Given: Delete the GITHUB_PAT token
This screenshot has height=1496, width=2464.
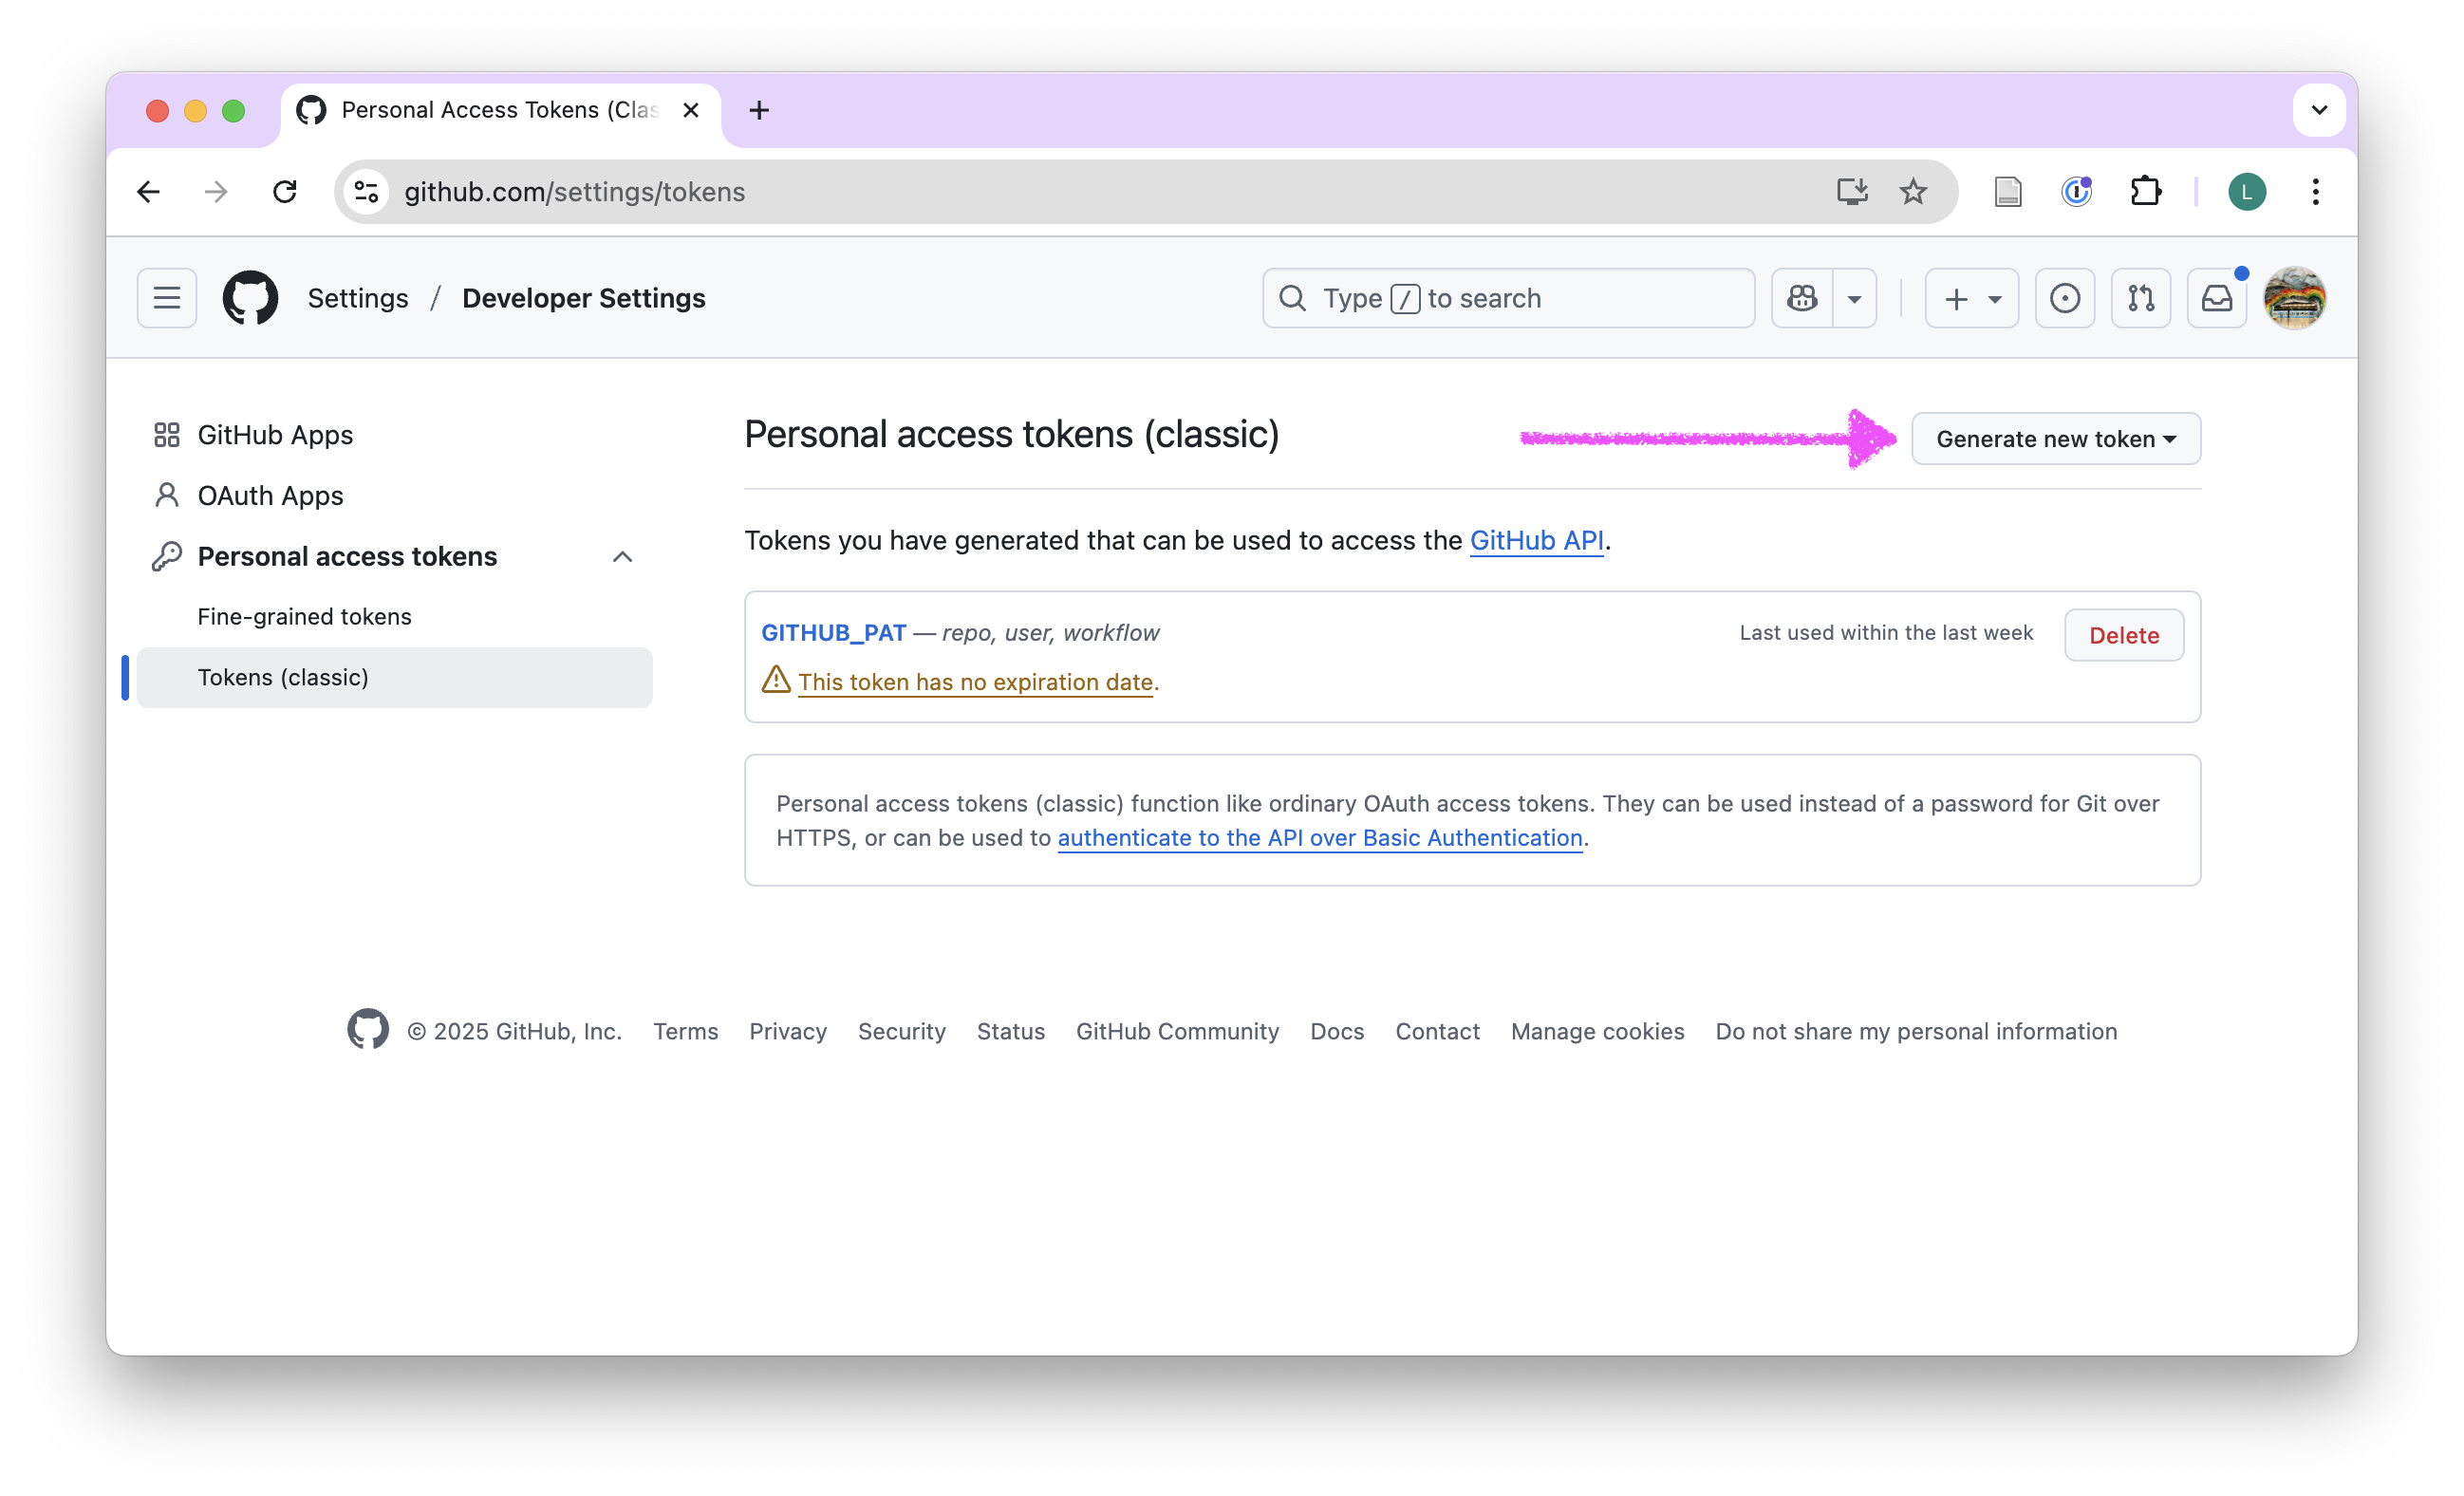Looking at the screenshot, I should (x=2124, y=635).
